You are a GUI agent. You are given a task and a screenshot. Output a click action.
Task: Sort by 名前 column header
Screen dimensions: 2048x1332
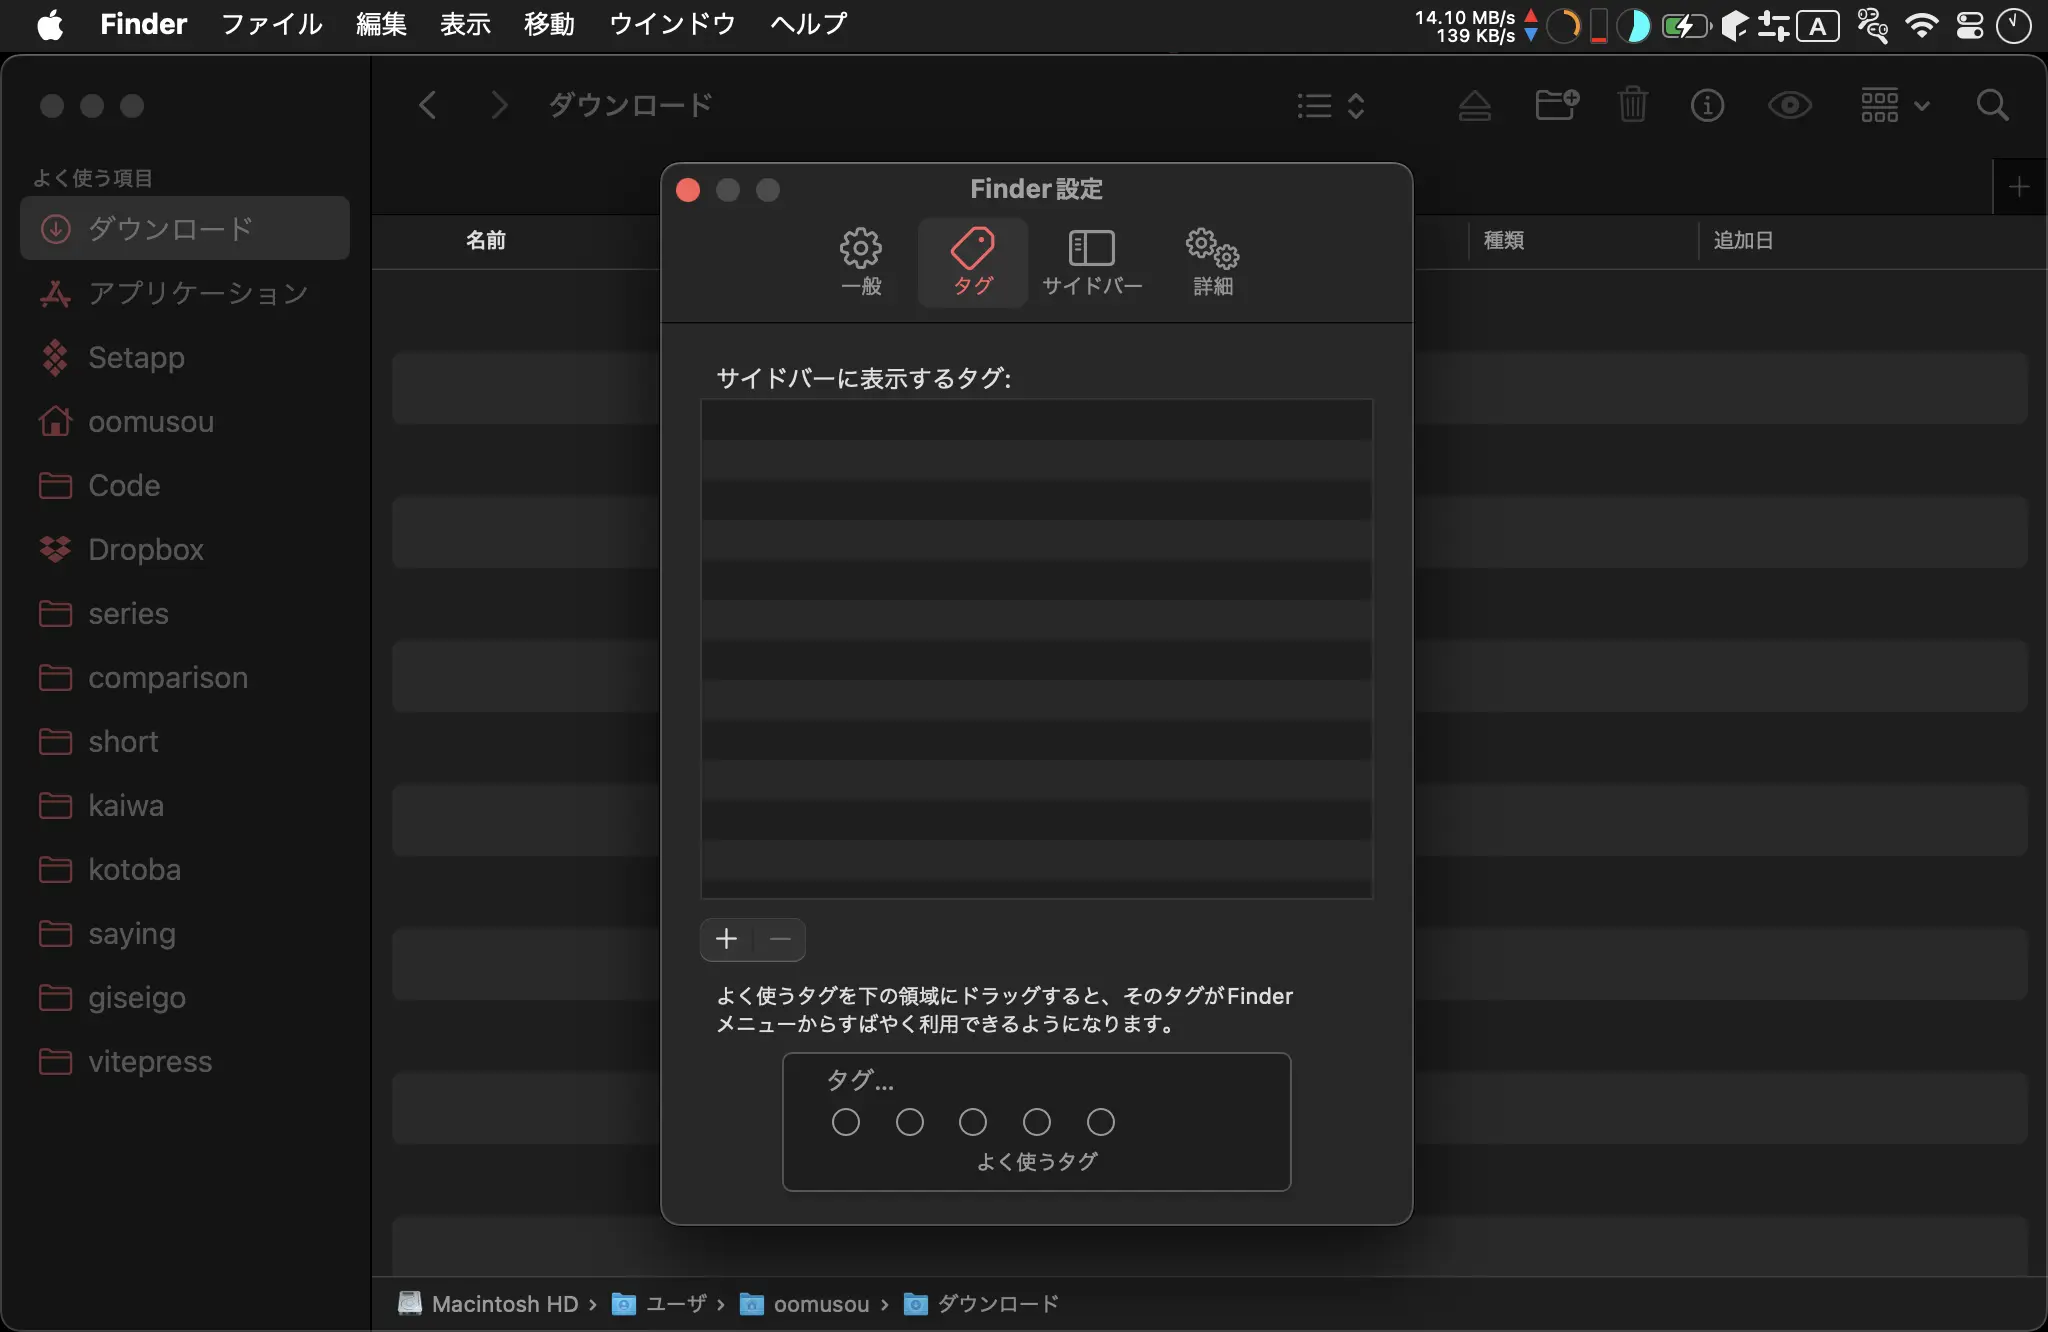(x=486, y=240)
